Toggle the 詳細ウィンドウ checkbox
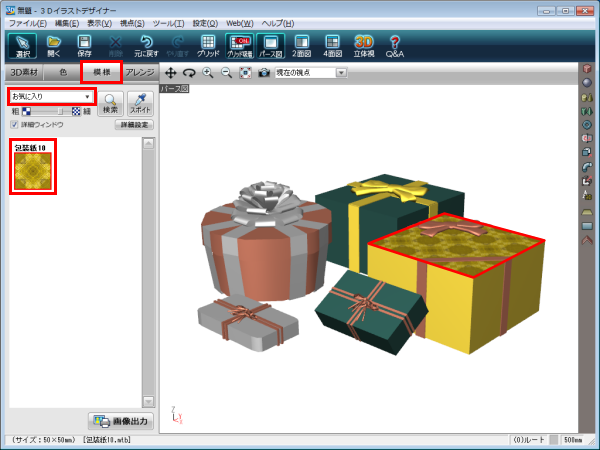Image resolution: width=600 pixels, height=450 pixels. 14,125
